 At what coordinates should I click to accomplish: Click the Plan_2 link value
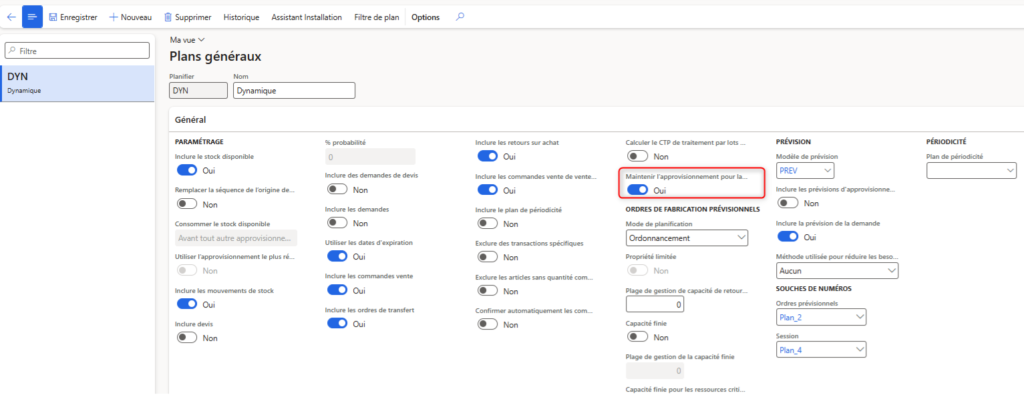coord(792,317)
